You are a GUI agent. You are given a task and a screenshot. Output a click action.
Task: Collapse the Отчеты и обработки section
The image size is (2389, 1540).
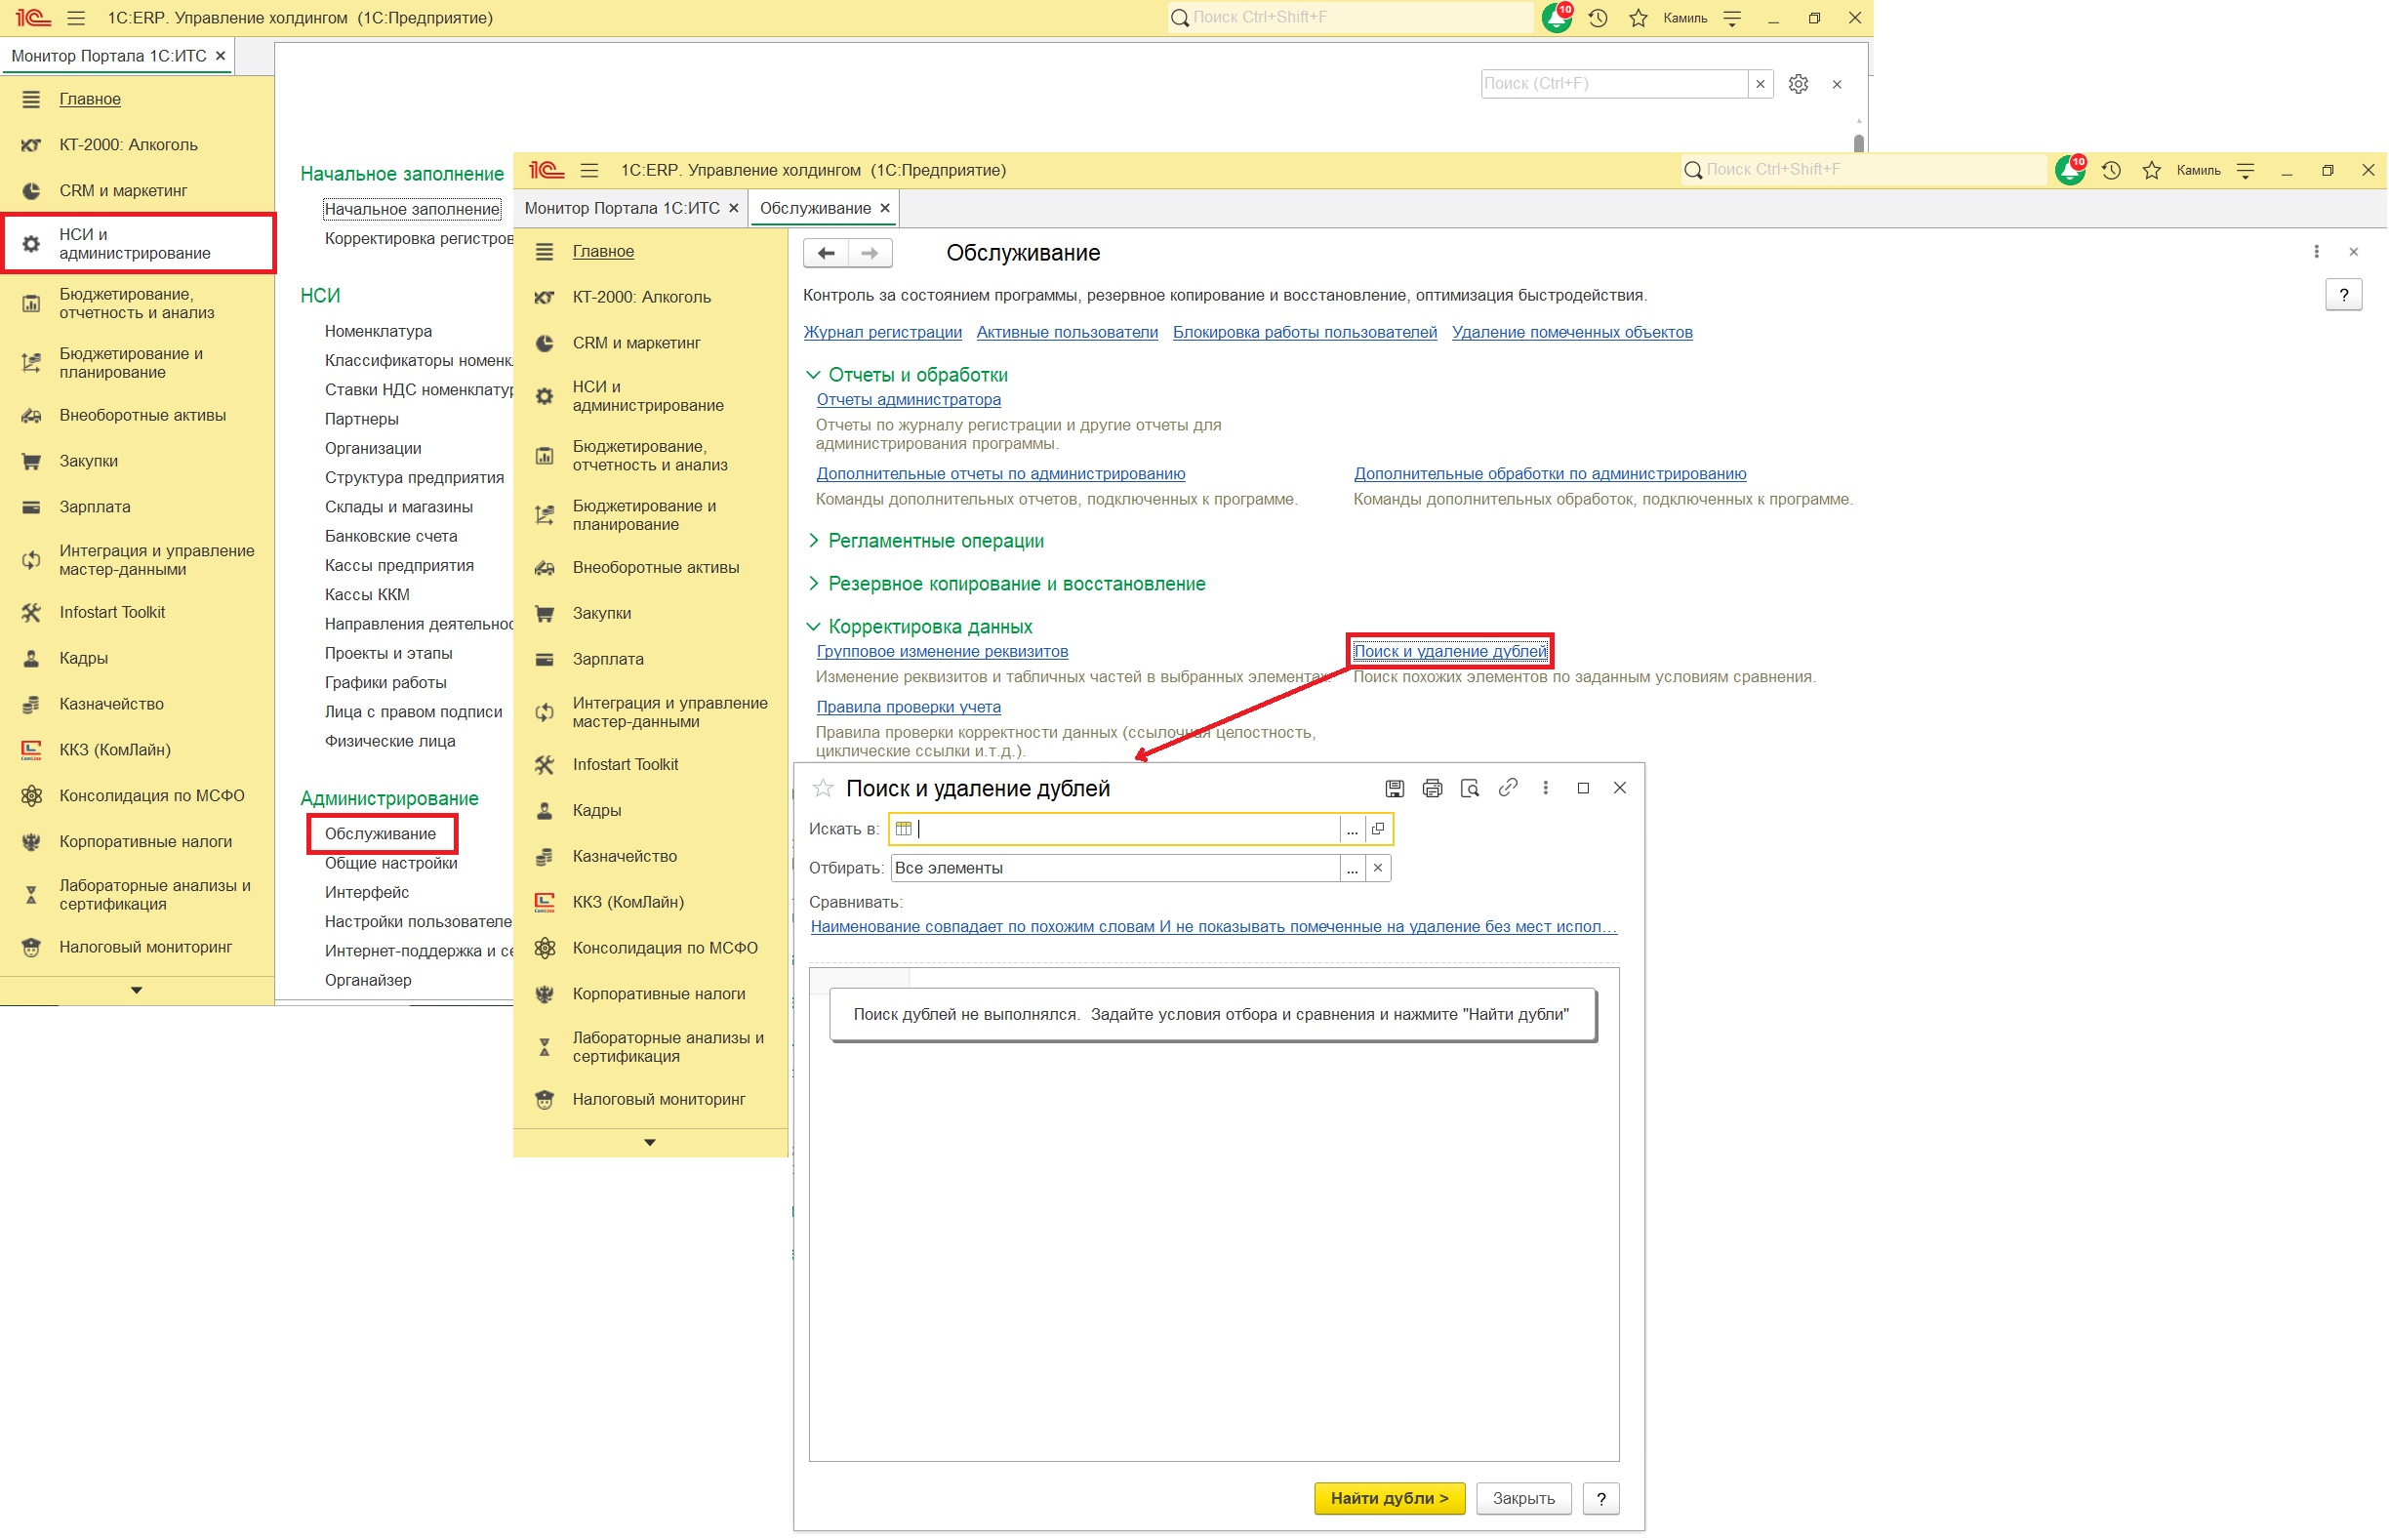click(814, 375)
